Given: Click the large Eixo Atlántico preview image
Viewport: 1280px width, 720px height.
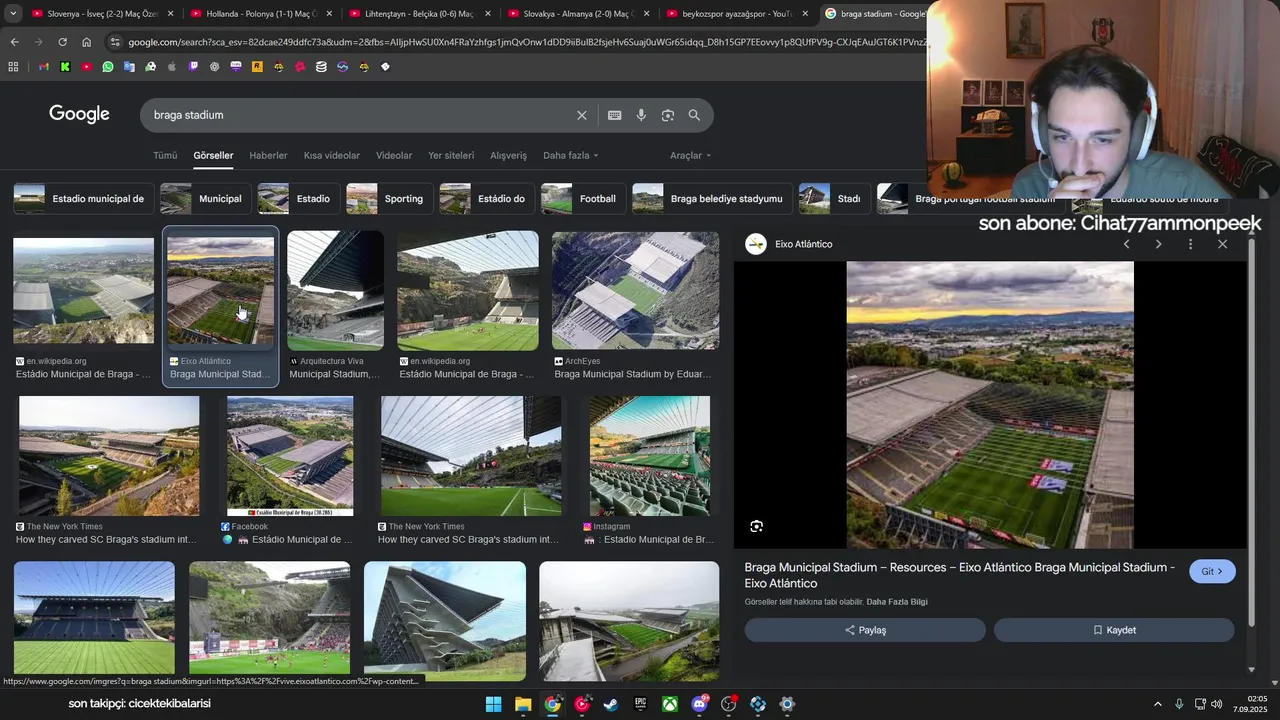Looking at the screenshot, I should pyautogui.click(x=990, y=405).
